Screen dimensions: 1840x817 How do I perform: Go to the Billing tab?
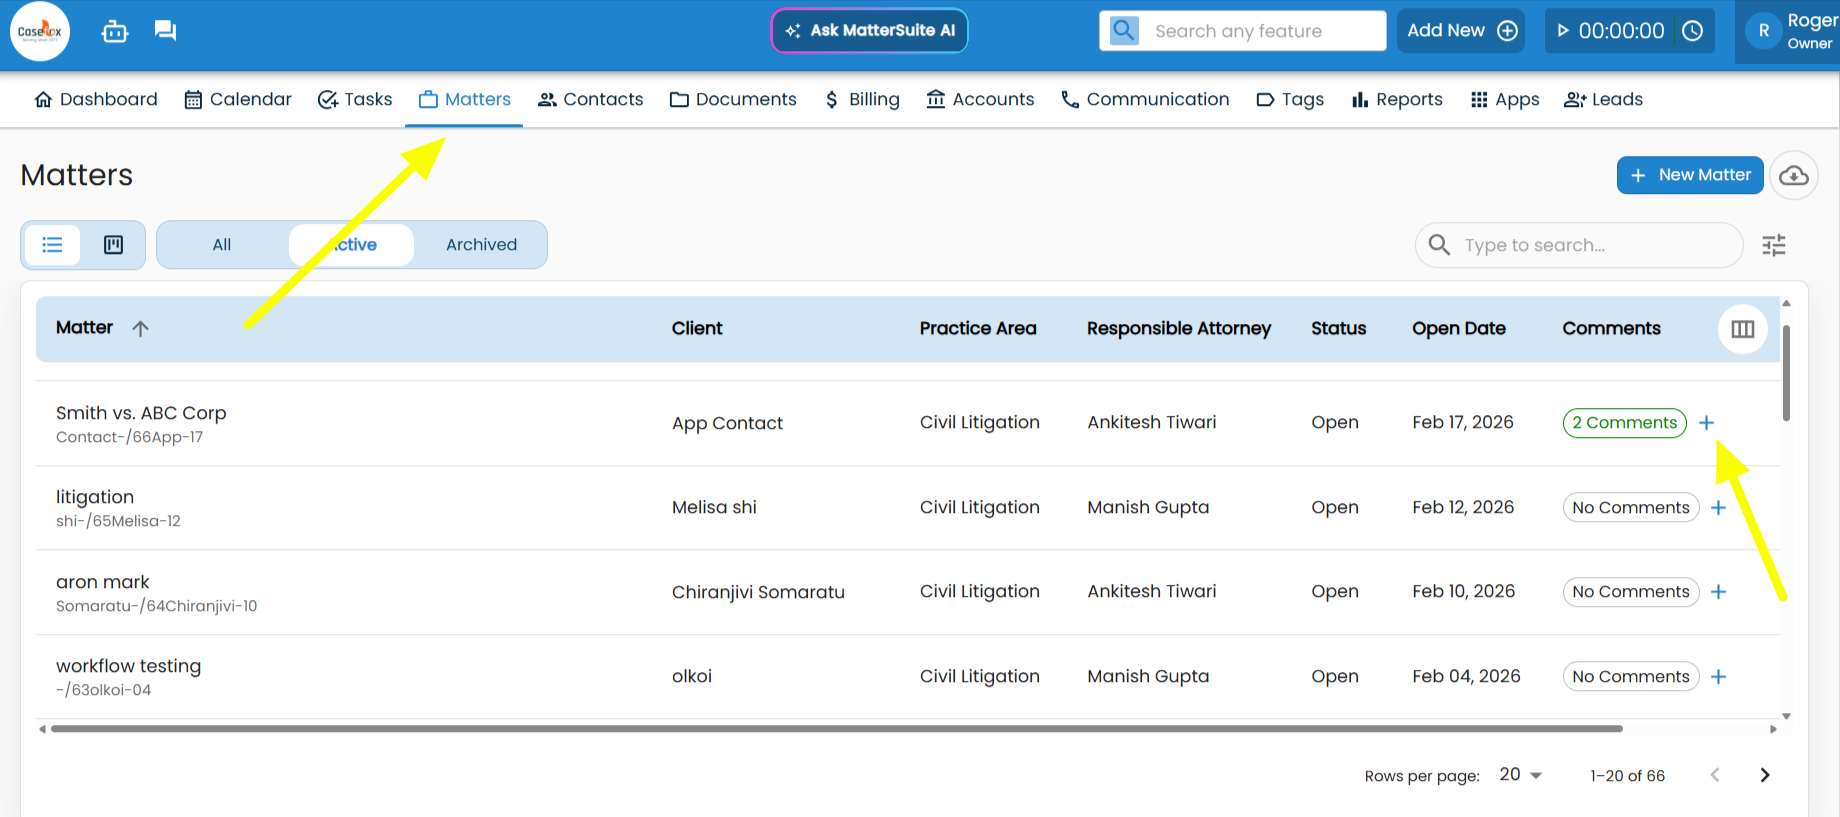(x=862, y=99)
